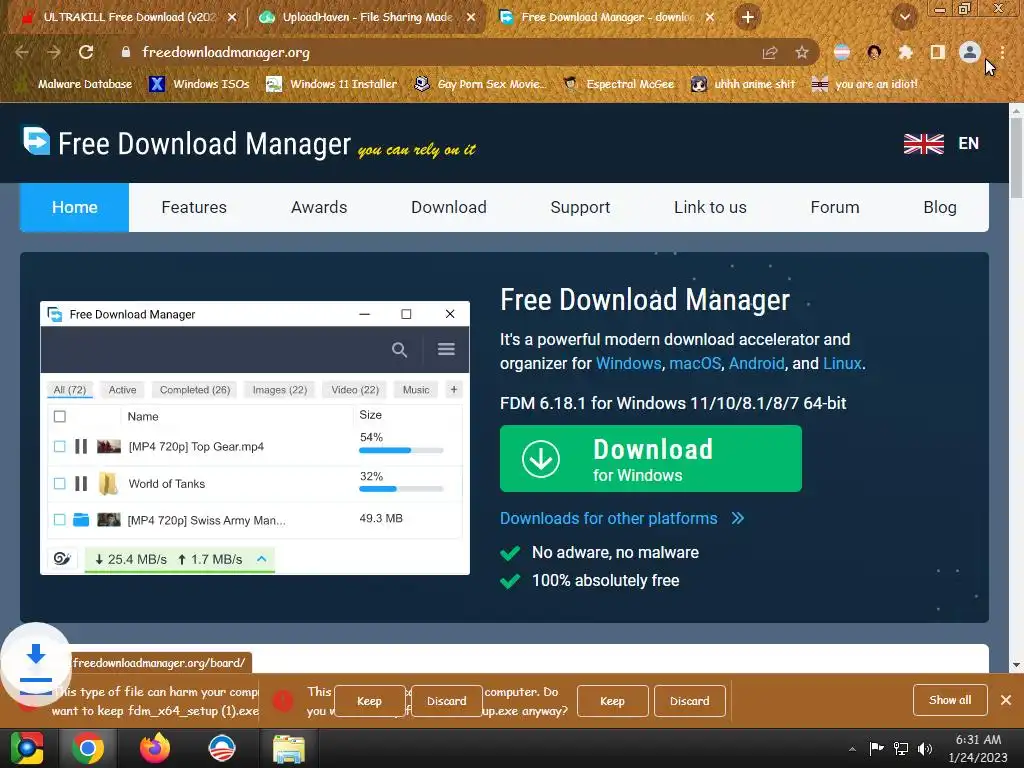Open a new tab with plus button
The width and height of the screenshot is (1024, 768).
(748, 17)
